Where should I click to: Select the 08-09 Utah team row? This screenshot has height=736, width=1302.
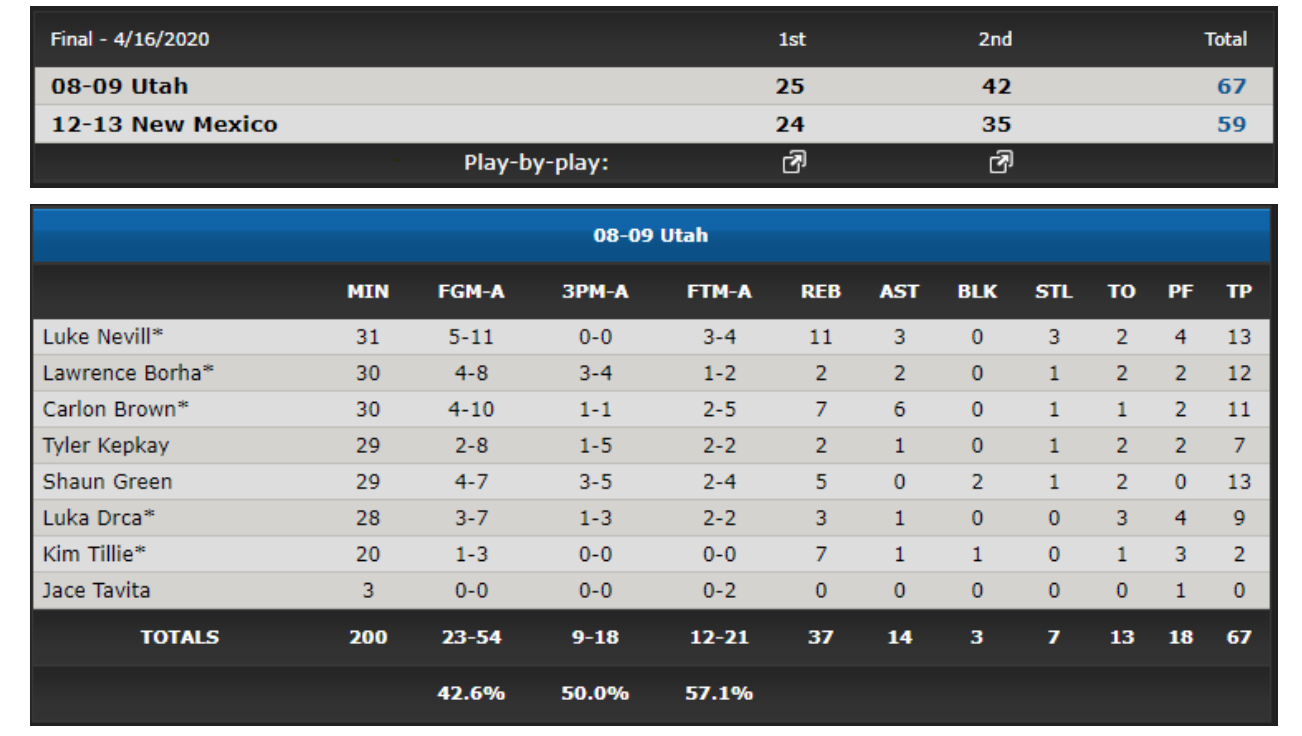[653, 86]
